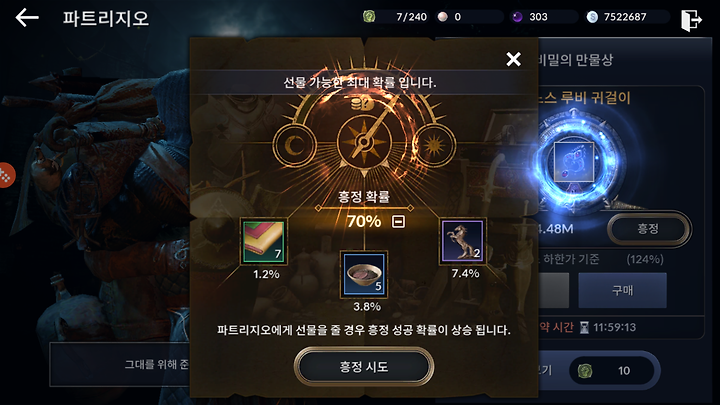Tap the refresh cost button showing 10
The height and width of the screenshot is (405, 720).
(x=612, y=370)
